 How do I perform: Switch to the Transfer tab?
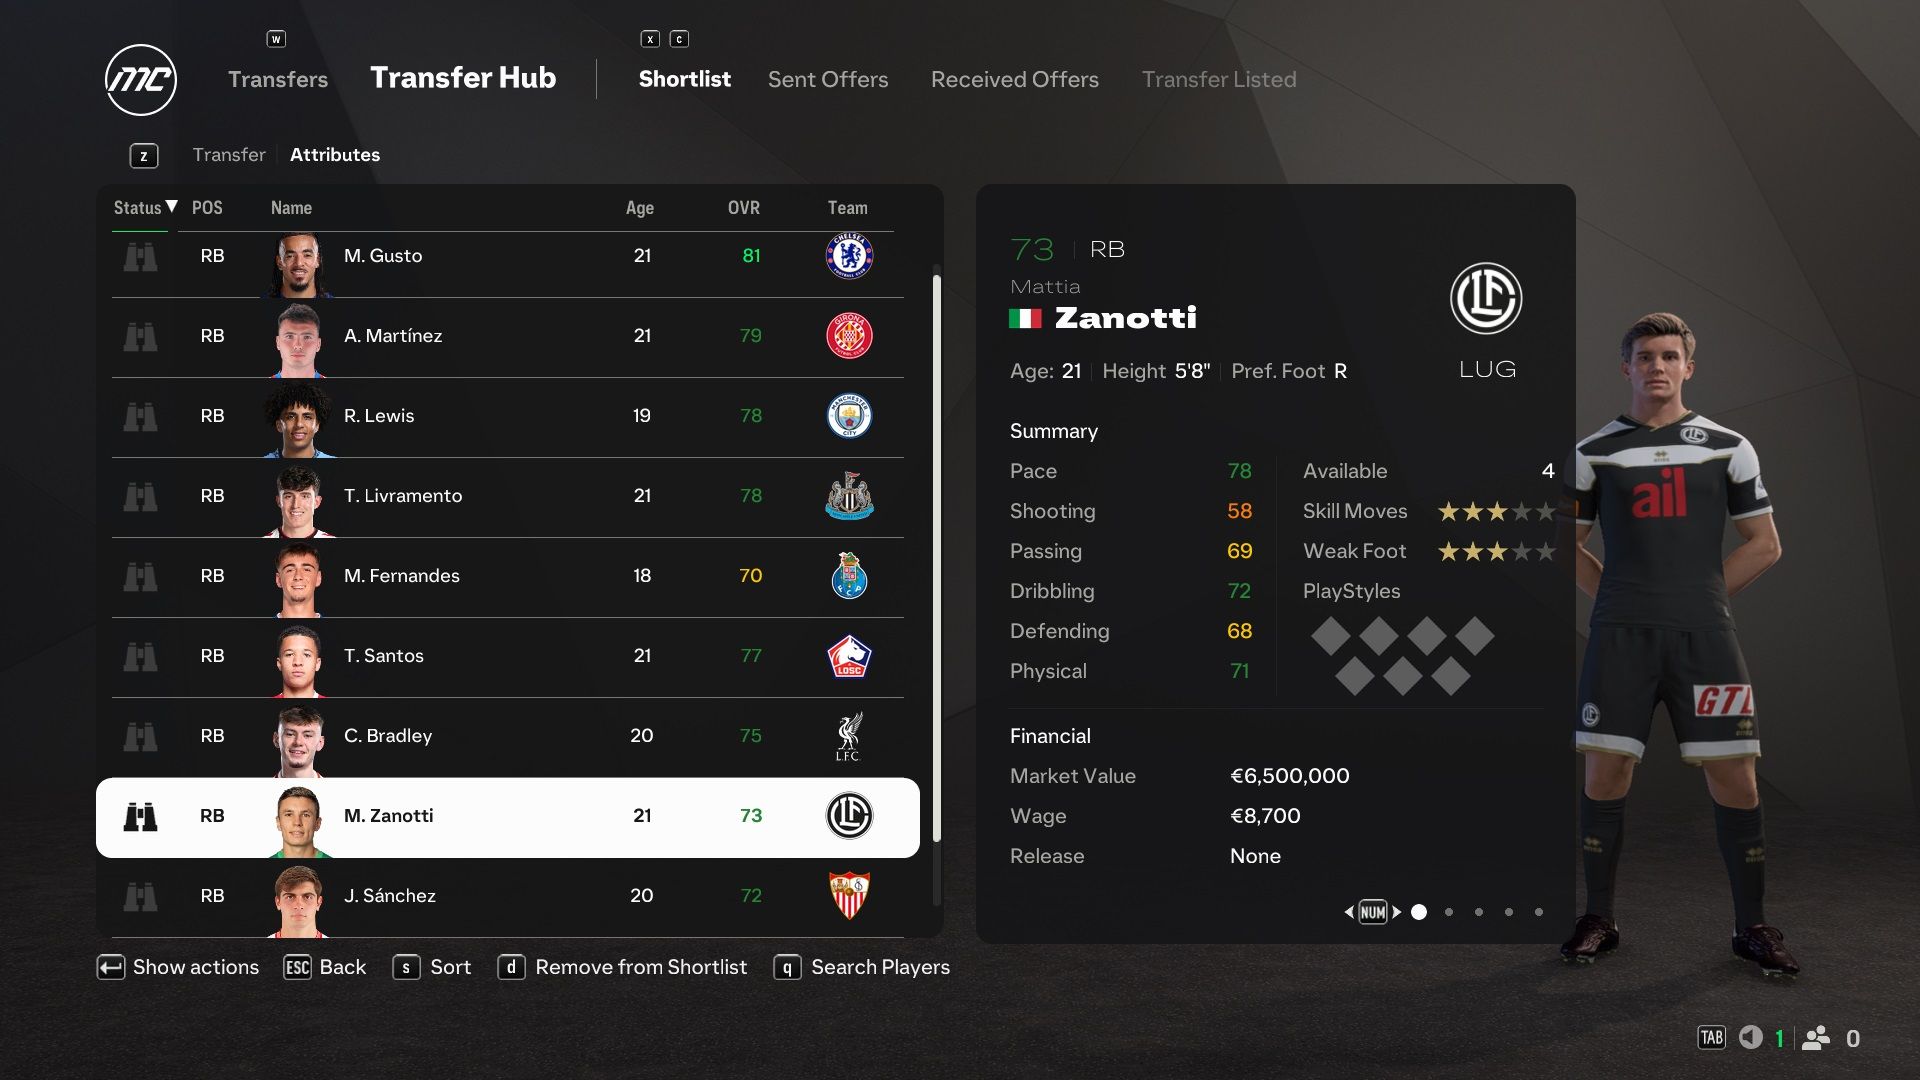pyautogui.click(x=227, y=154)
